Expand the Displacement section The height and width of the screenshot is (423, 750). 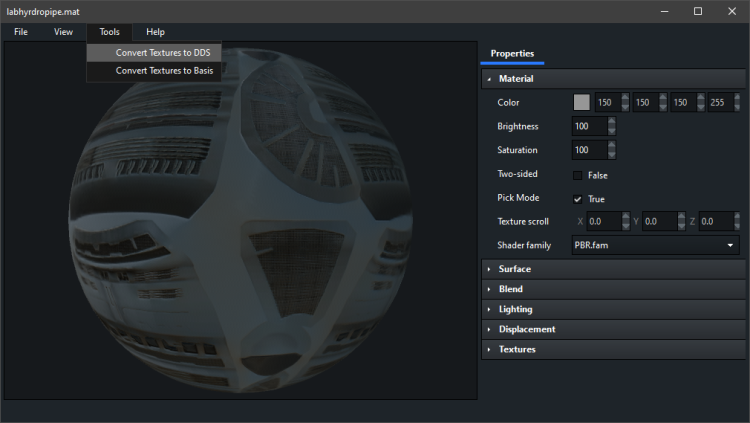[527, 329]
